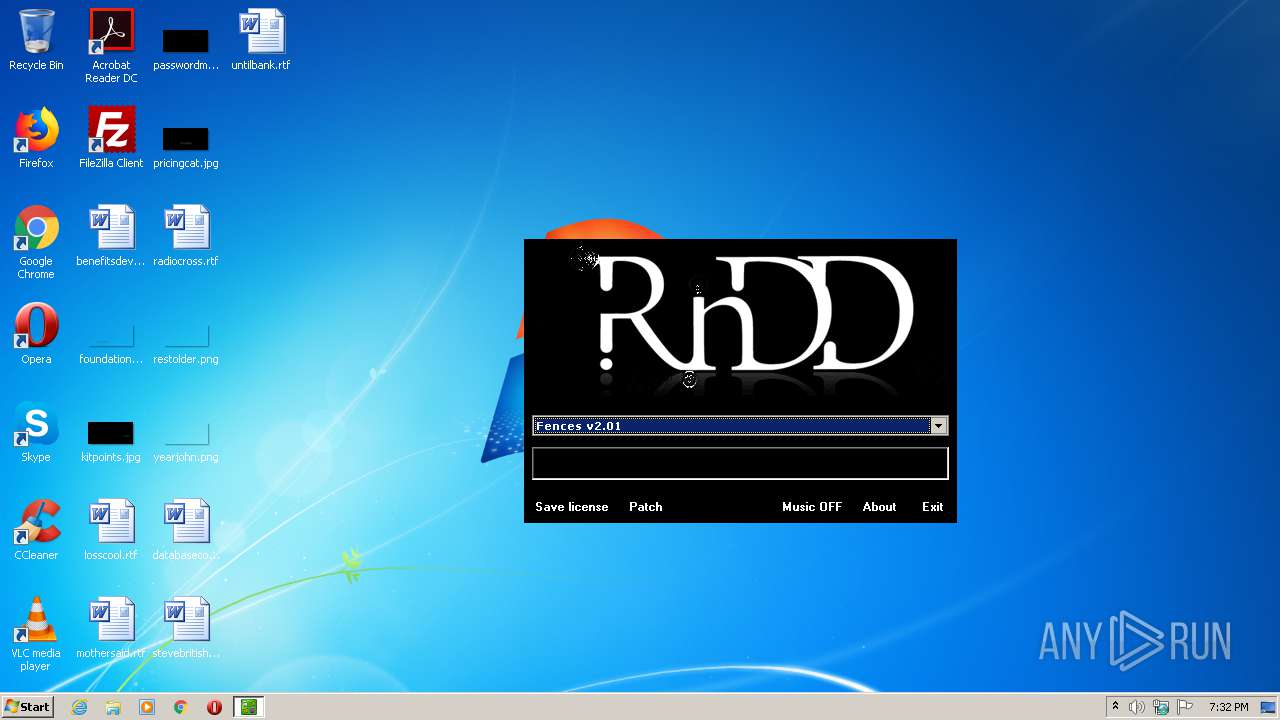Click Save license
1280x720 pixels.
click(572, 507)
